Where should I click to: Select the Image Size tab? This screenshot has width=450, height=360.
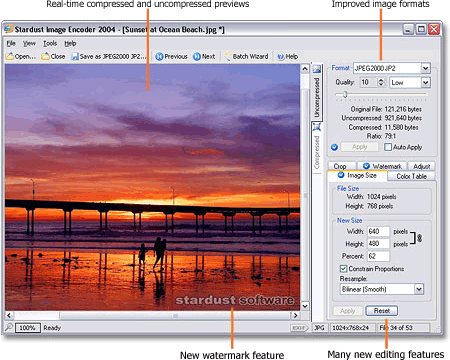tap(357, 175)
